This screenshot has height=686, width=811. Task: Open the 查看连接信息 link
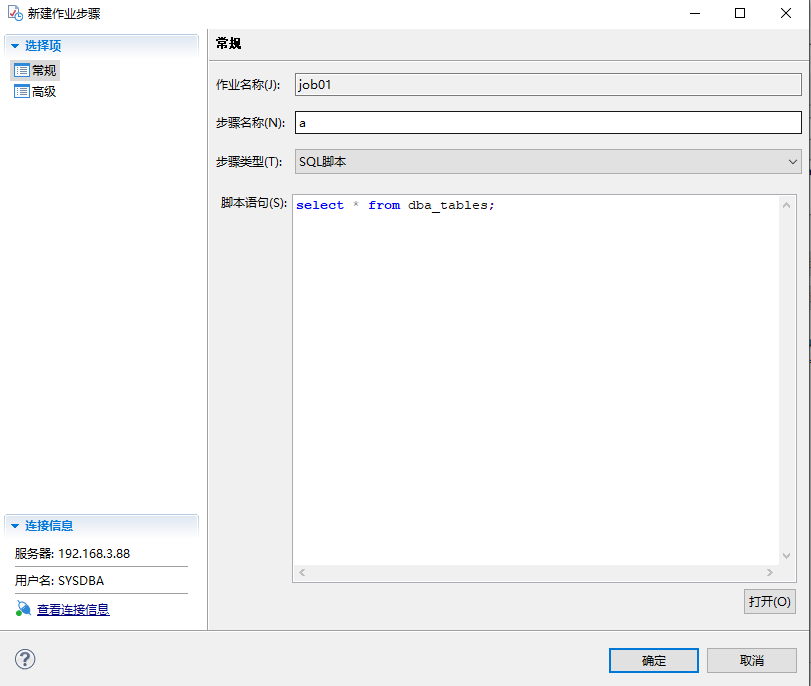[73, 609]
